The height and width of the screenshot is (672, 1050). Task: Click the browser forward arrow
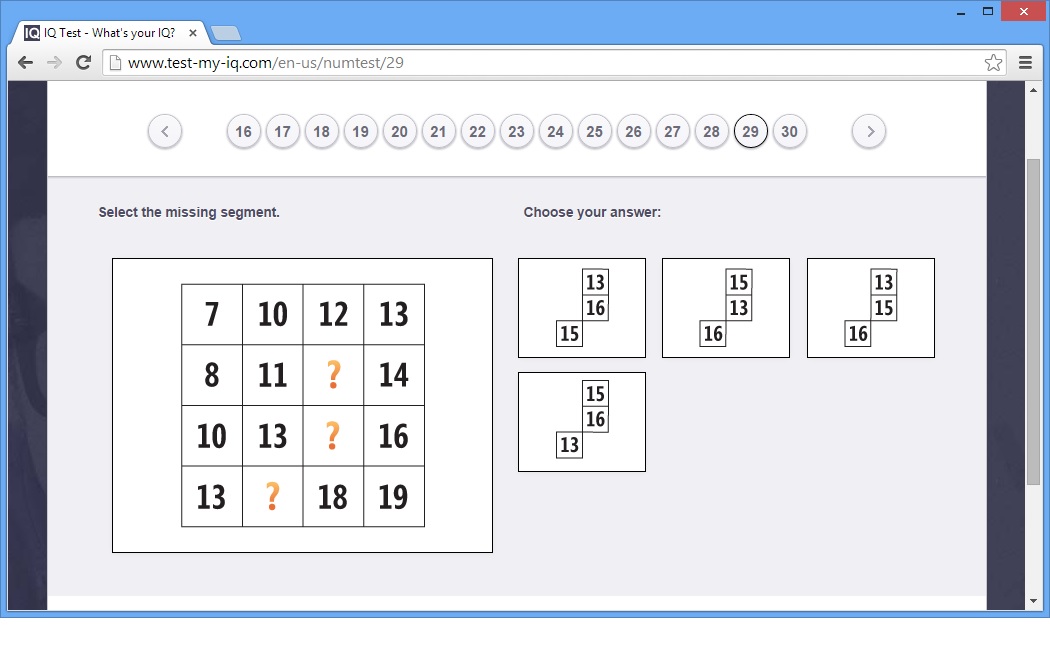tap(54, 63)
